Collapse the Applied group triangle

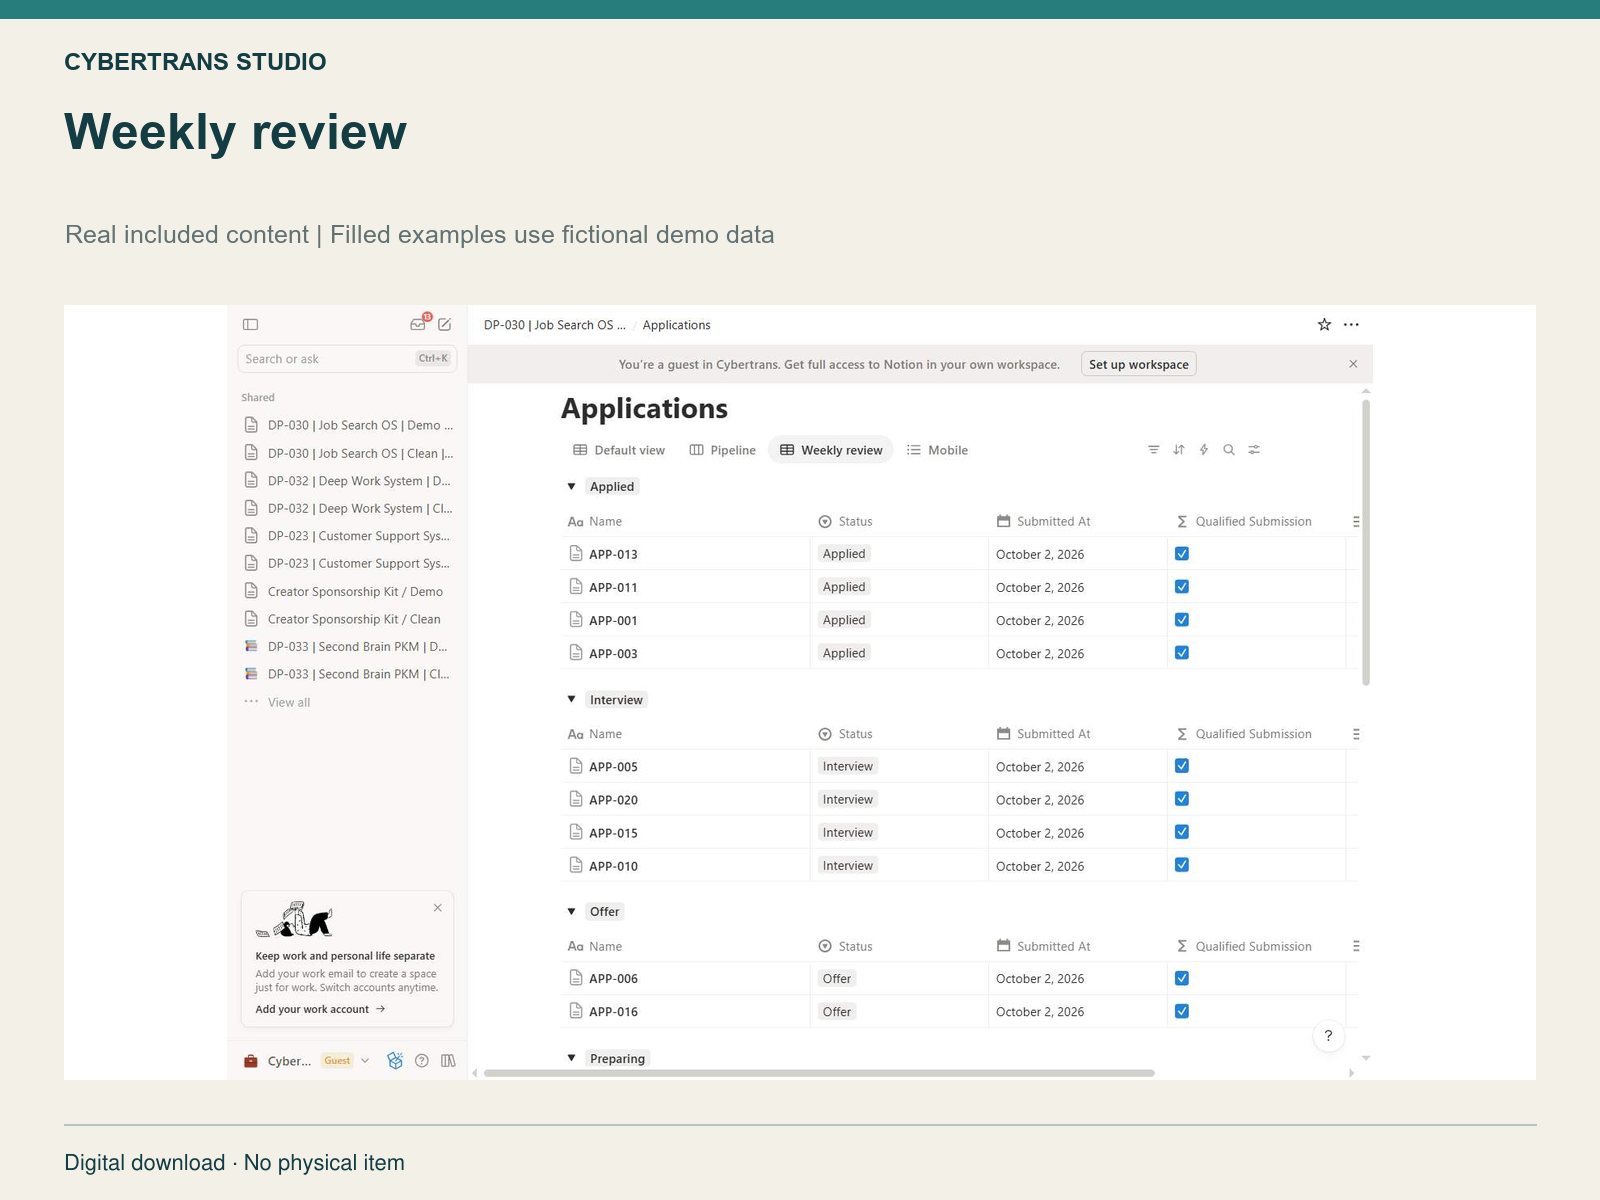(572, 487)
